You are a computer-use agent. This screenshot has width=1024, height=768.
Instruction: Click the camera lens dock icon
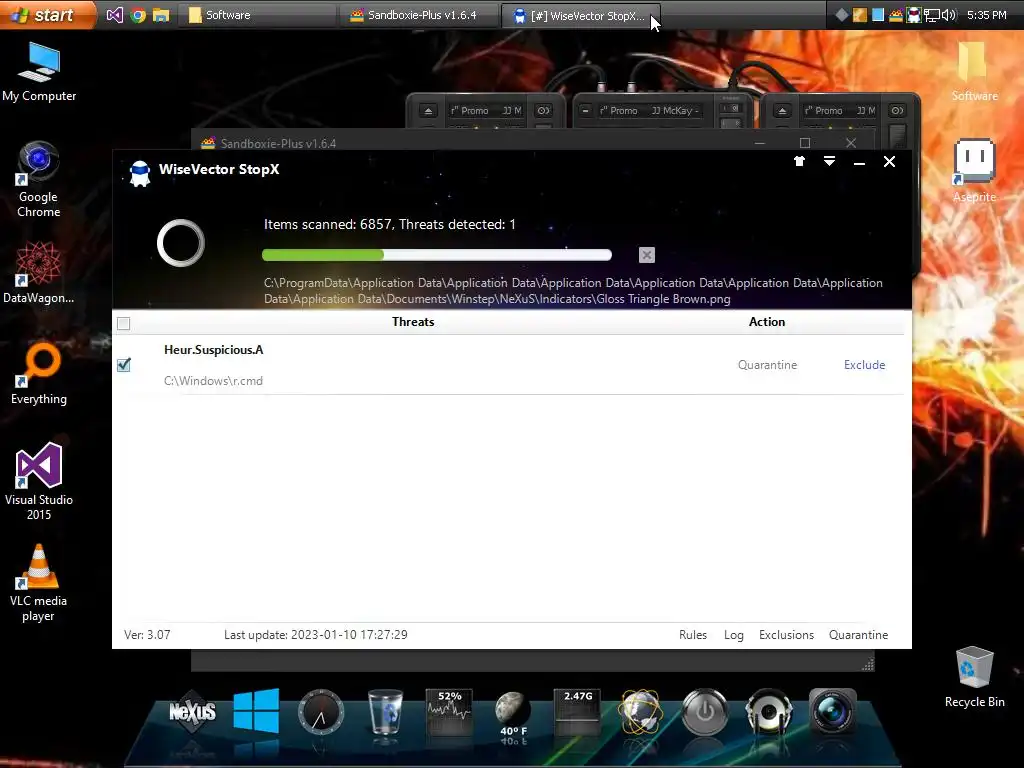[833, 711]
